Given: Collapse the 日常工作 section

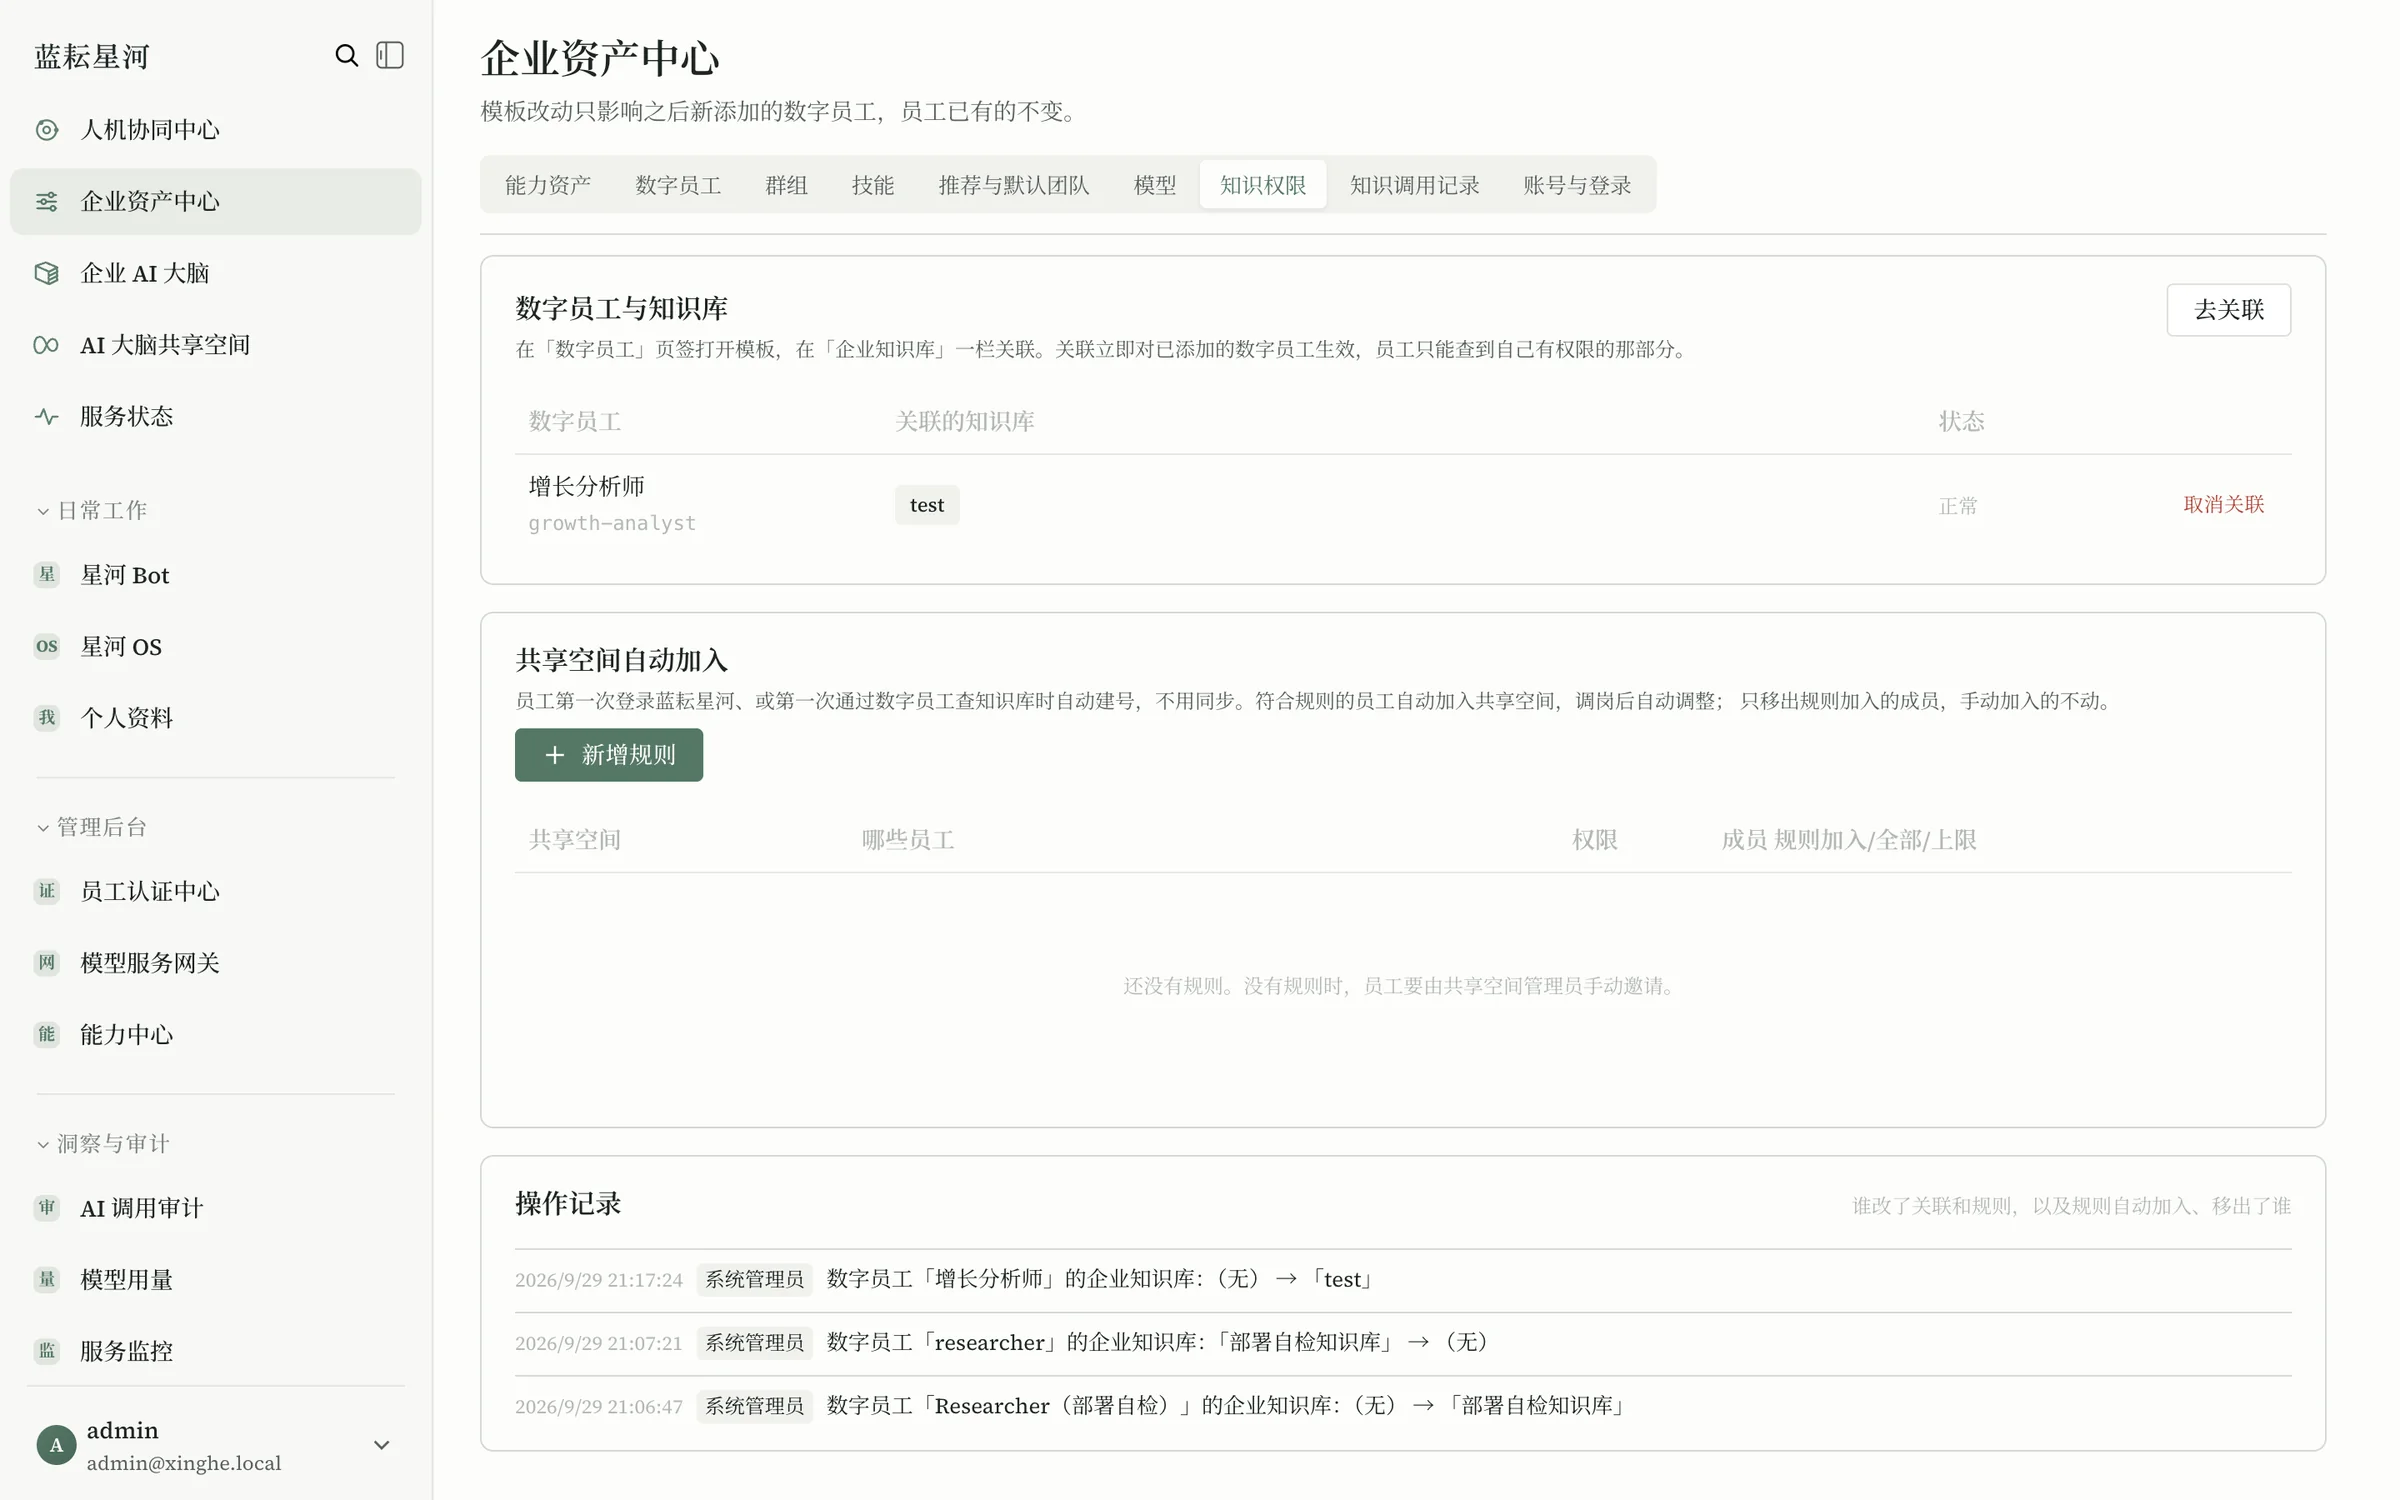Looking at the screenshot, I should pos(92,511).
